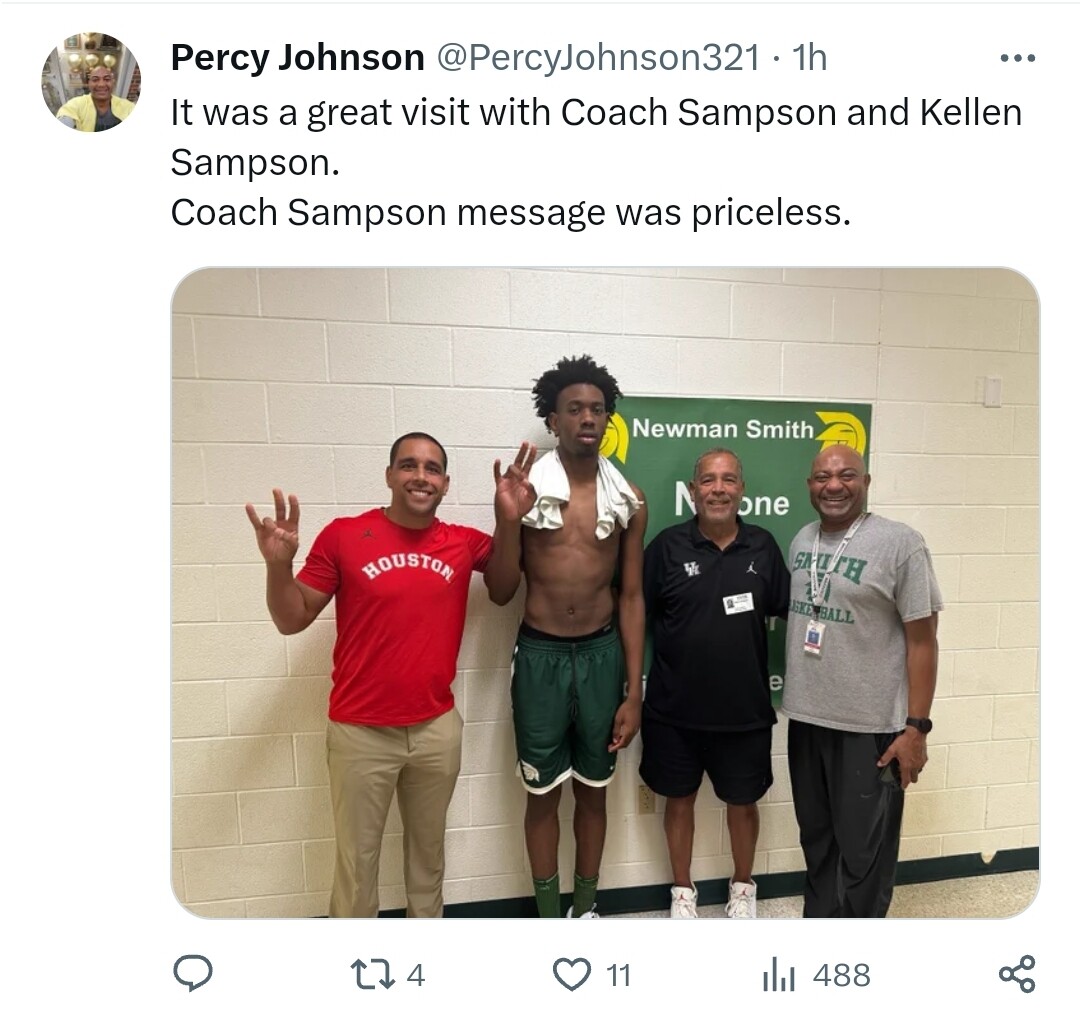Click the share icon below the photo
This screenshot has height=1023, width=1080.
(x=1017, y=974)
